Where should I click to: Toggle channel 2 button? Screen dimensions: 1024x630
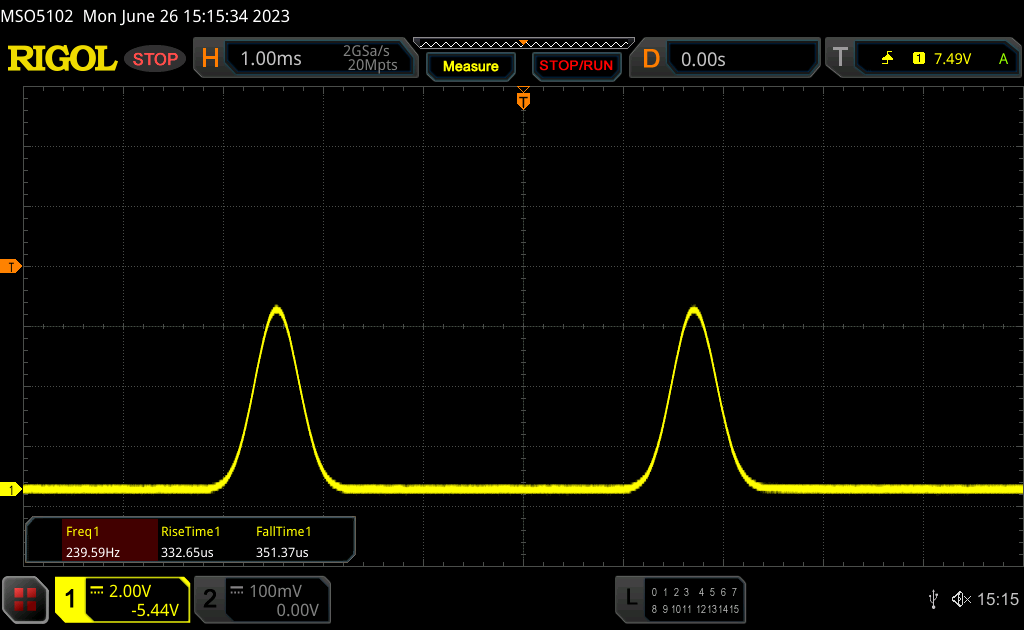210,599
